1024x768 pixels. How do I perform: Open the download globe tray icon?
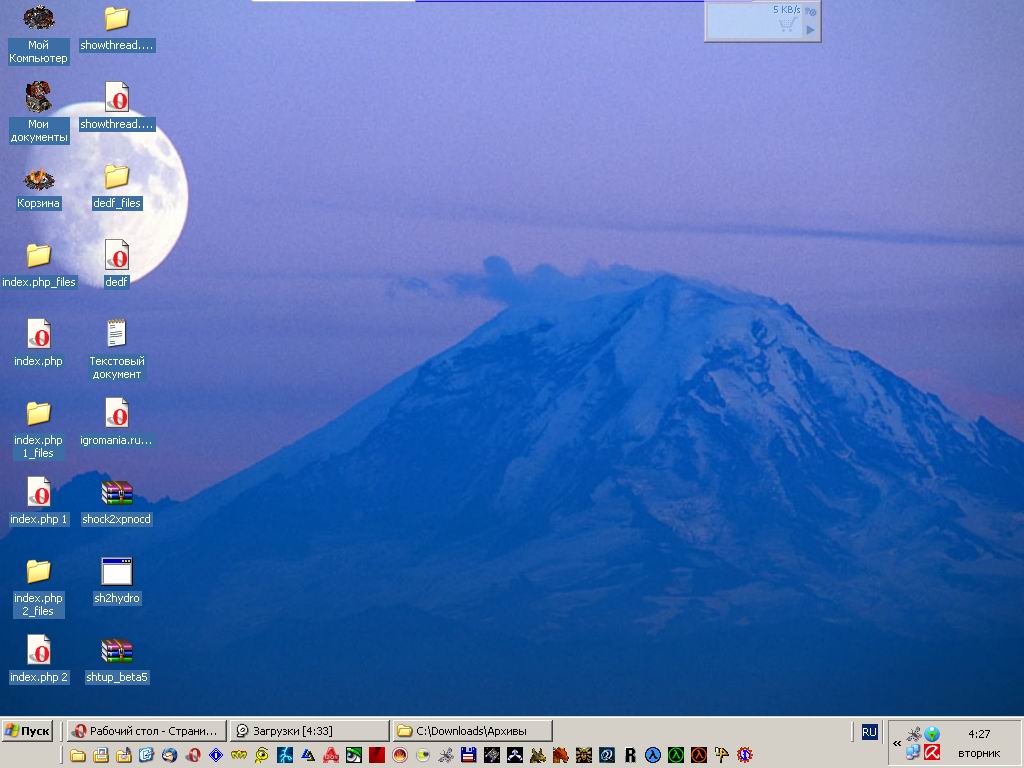coord(932,733)
